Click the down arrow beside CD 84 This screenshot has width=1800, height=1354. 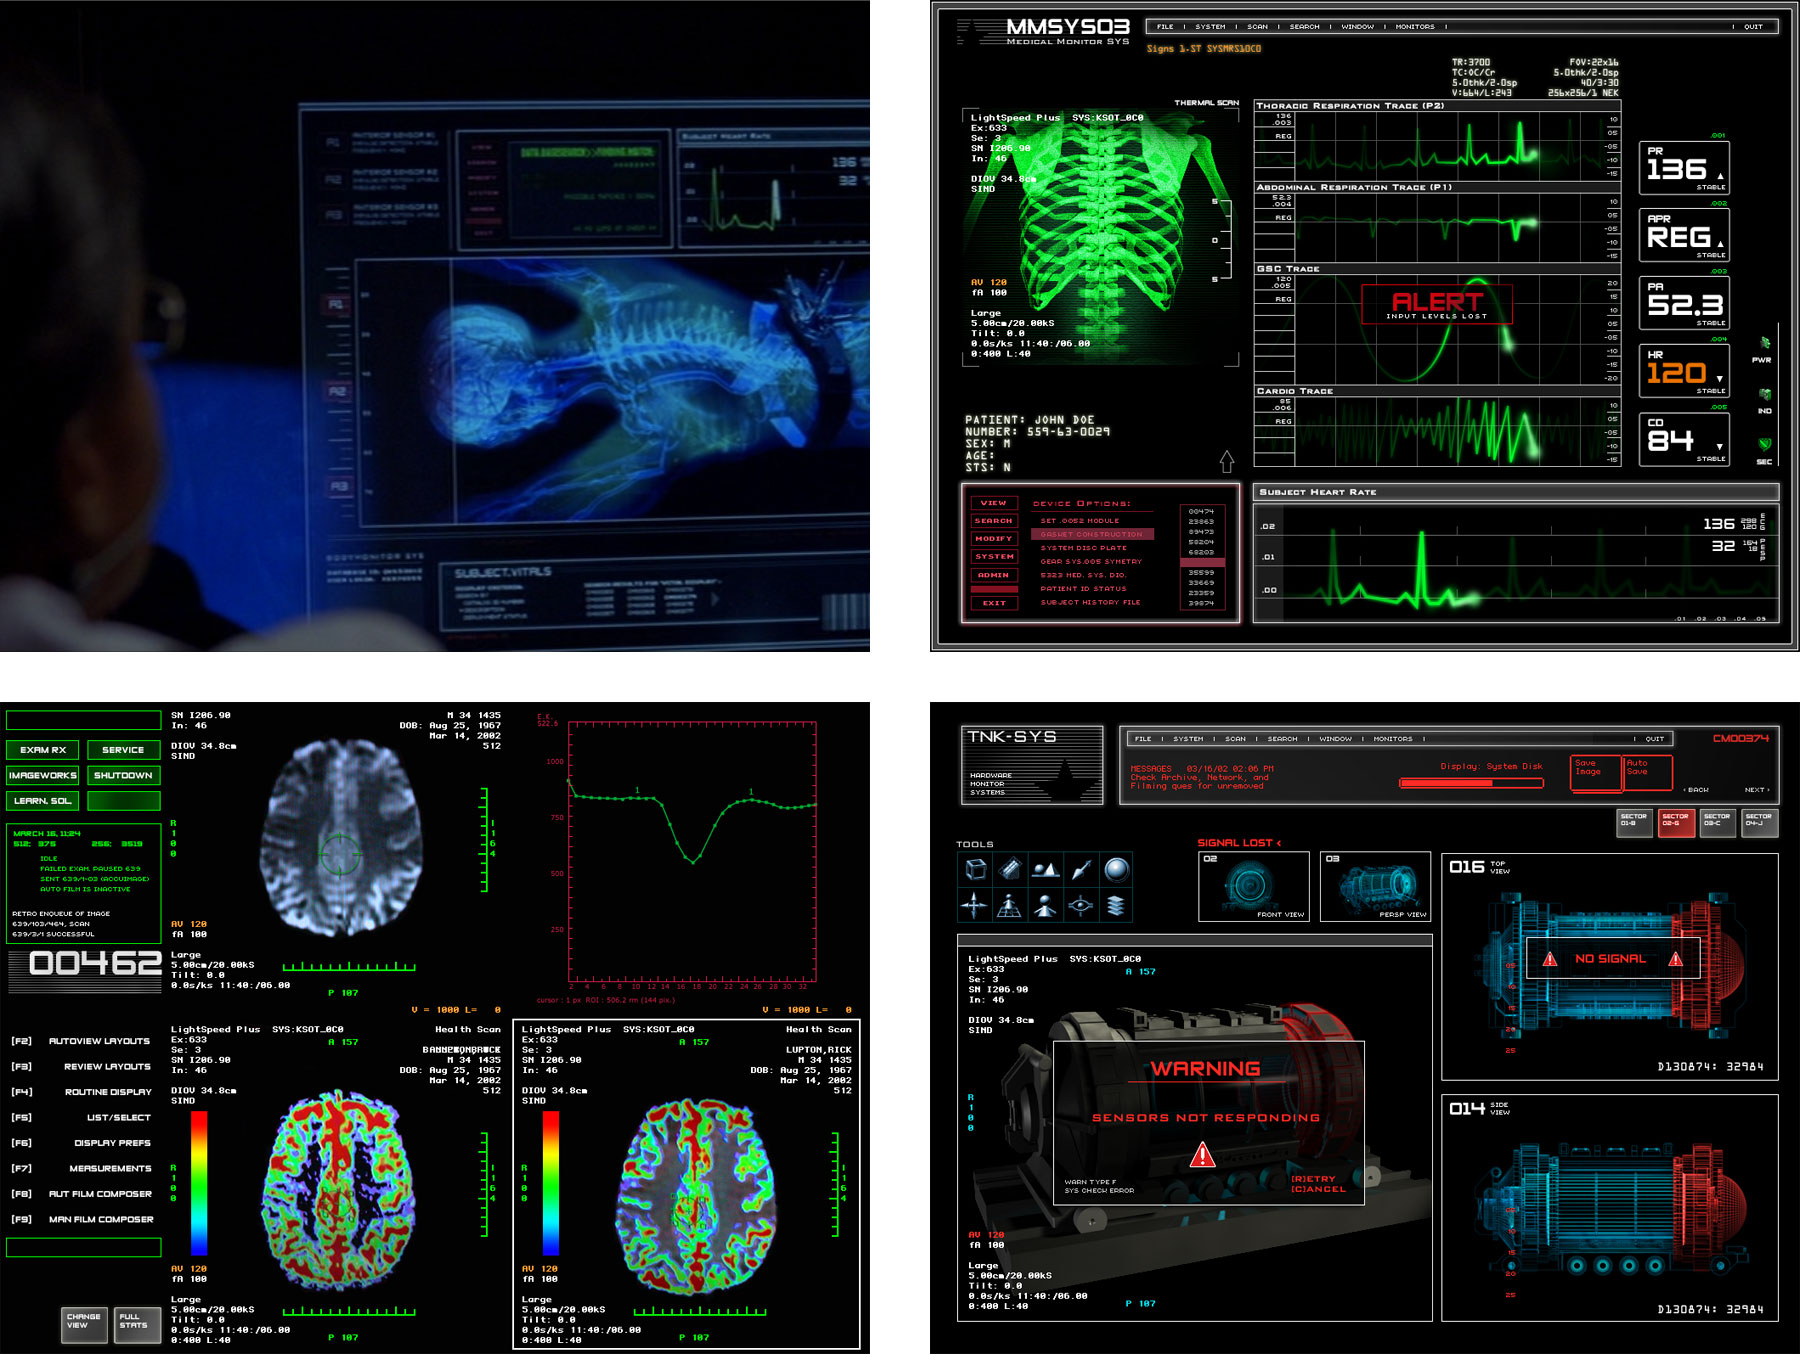click(x=1720, y=447)
